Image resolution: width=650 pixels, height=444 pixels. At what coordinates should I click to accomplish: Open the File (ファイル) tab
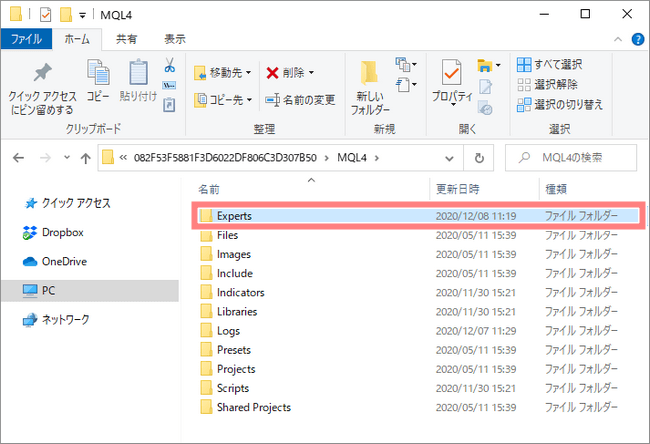coord(27,39)
